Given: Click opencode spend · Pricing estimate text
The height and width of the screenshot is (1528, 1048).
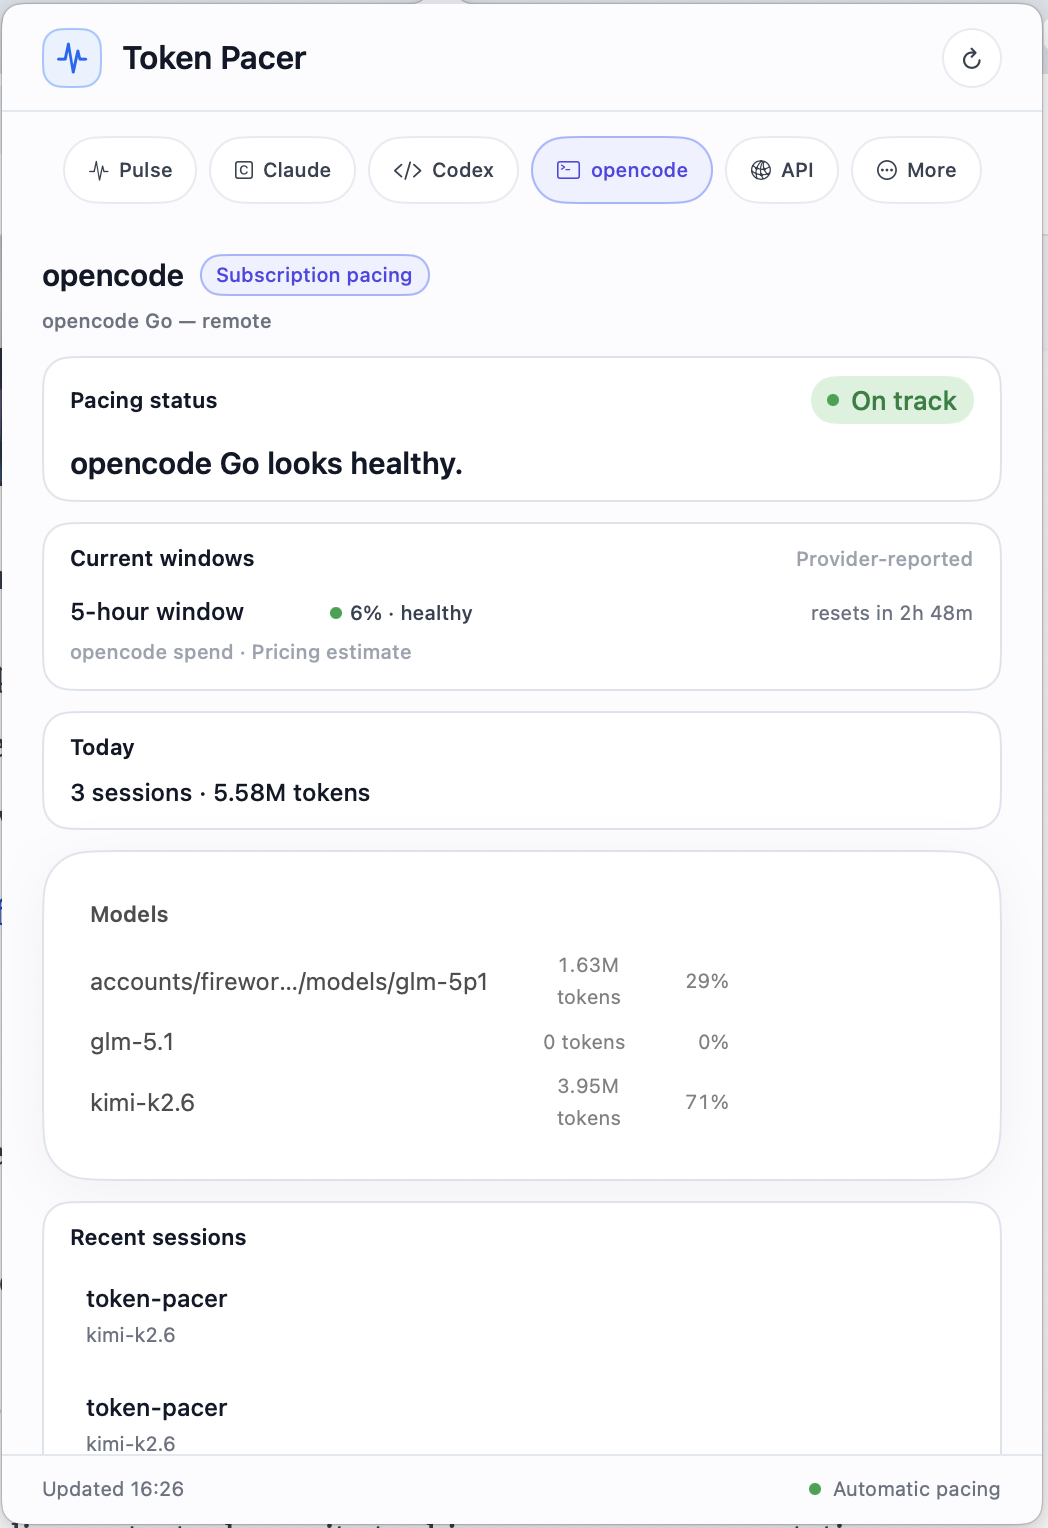Looking at the screenshot, I should click(x=241, y=652).
